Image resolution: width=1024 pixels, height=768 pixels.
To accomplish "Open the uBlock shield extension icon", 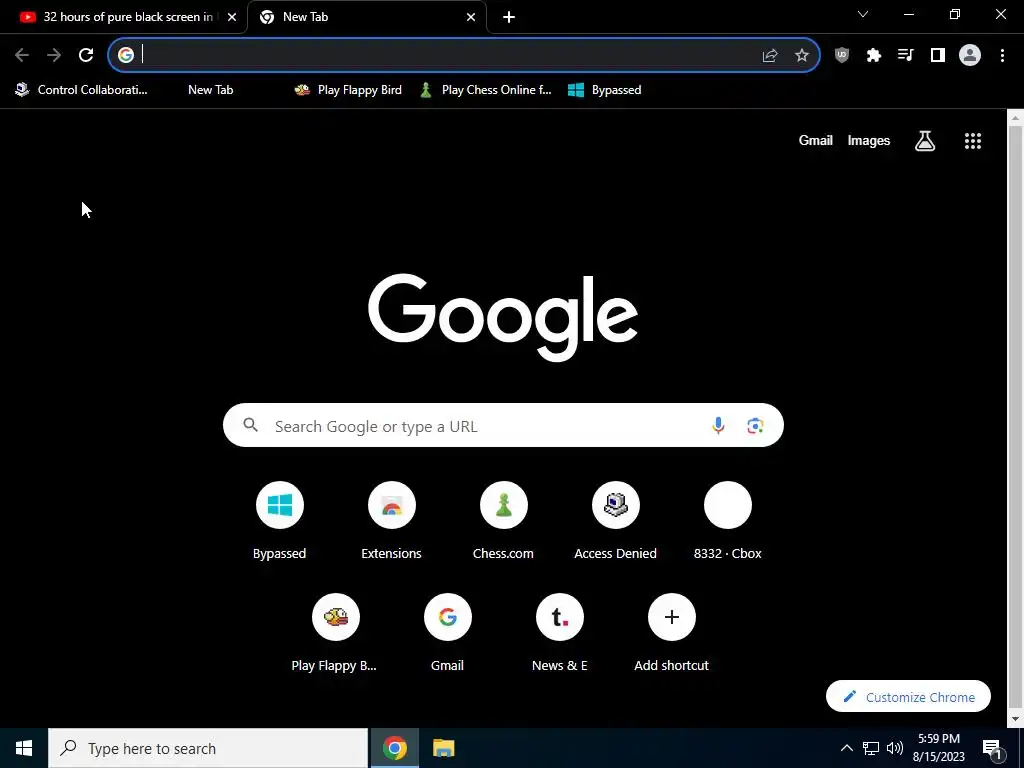I will pyautogui.click(x=842, y=56).
